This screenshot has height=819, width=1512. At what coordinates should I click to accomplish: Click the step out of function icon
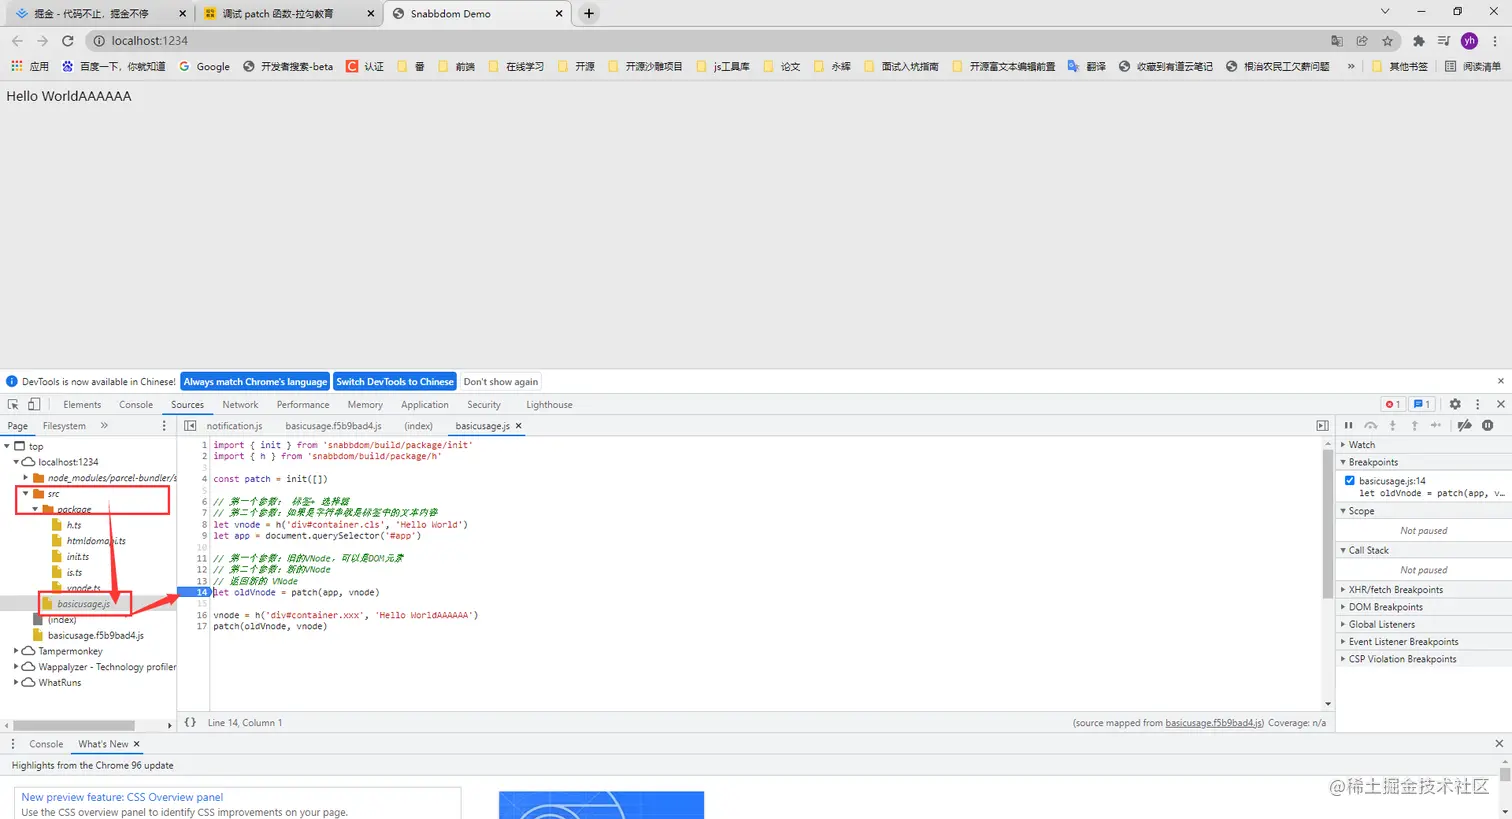click(x=1414, y=425)
